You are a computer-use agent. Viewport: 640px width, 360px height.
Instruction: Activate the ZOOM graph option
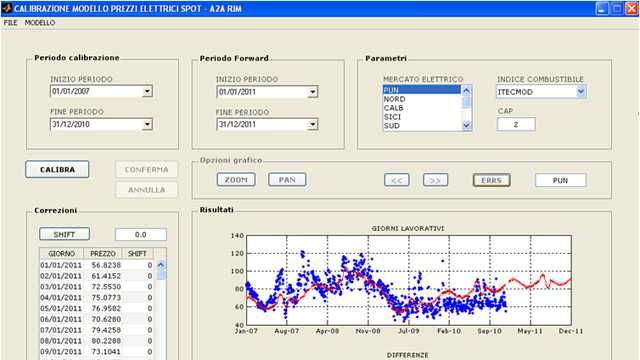[x=236, y=180]
